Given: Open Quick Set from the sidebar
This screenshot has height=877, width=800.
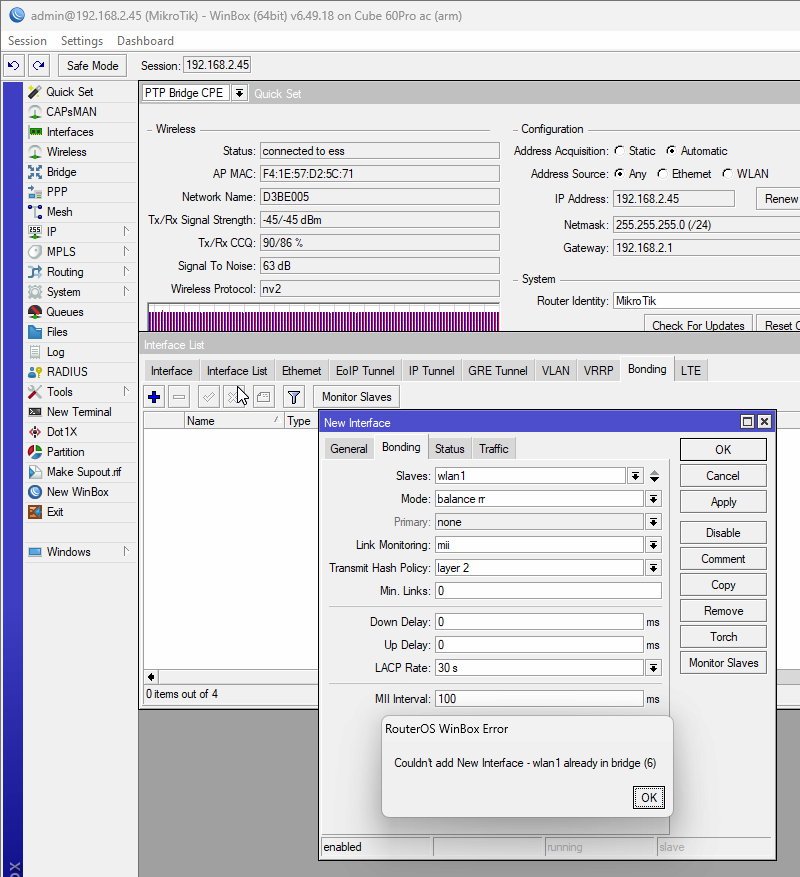Looking at the screenshot, I should point(69,92).
